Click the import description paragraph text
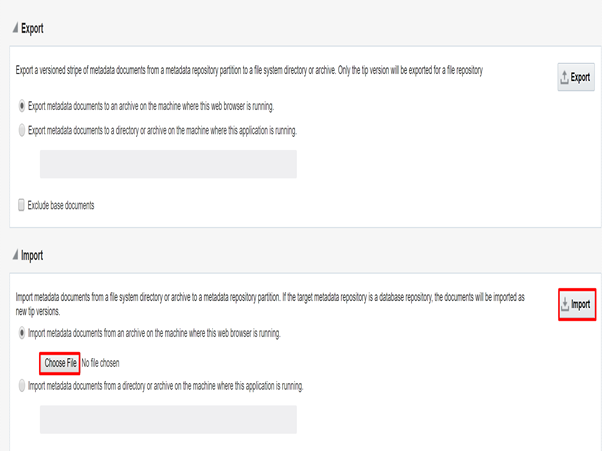 pos(270,304)
